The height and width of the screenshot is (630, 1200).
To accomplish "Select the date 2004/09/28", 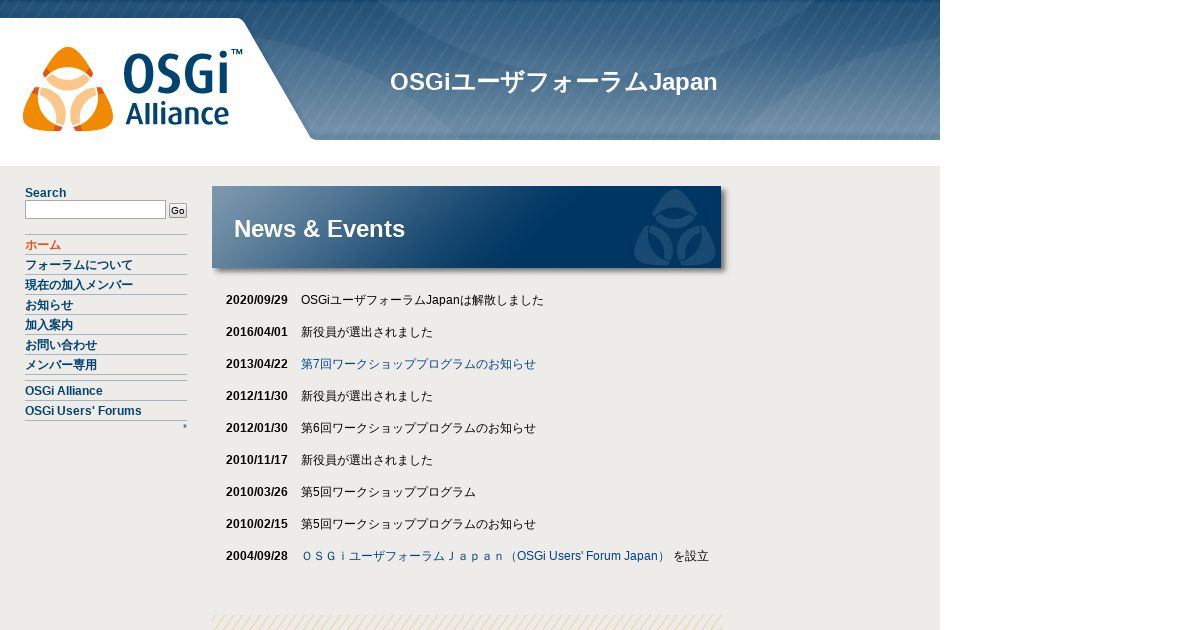I will [x=257, y=556].
